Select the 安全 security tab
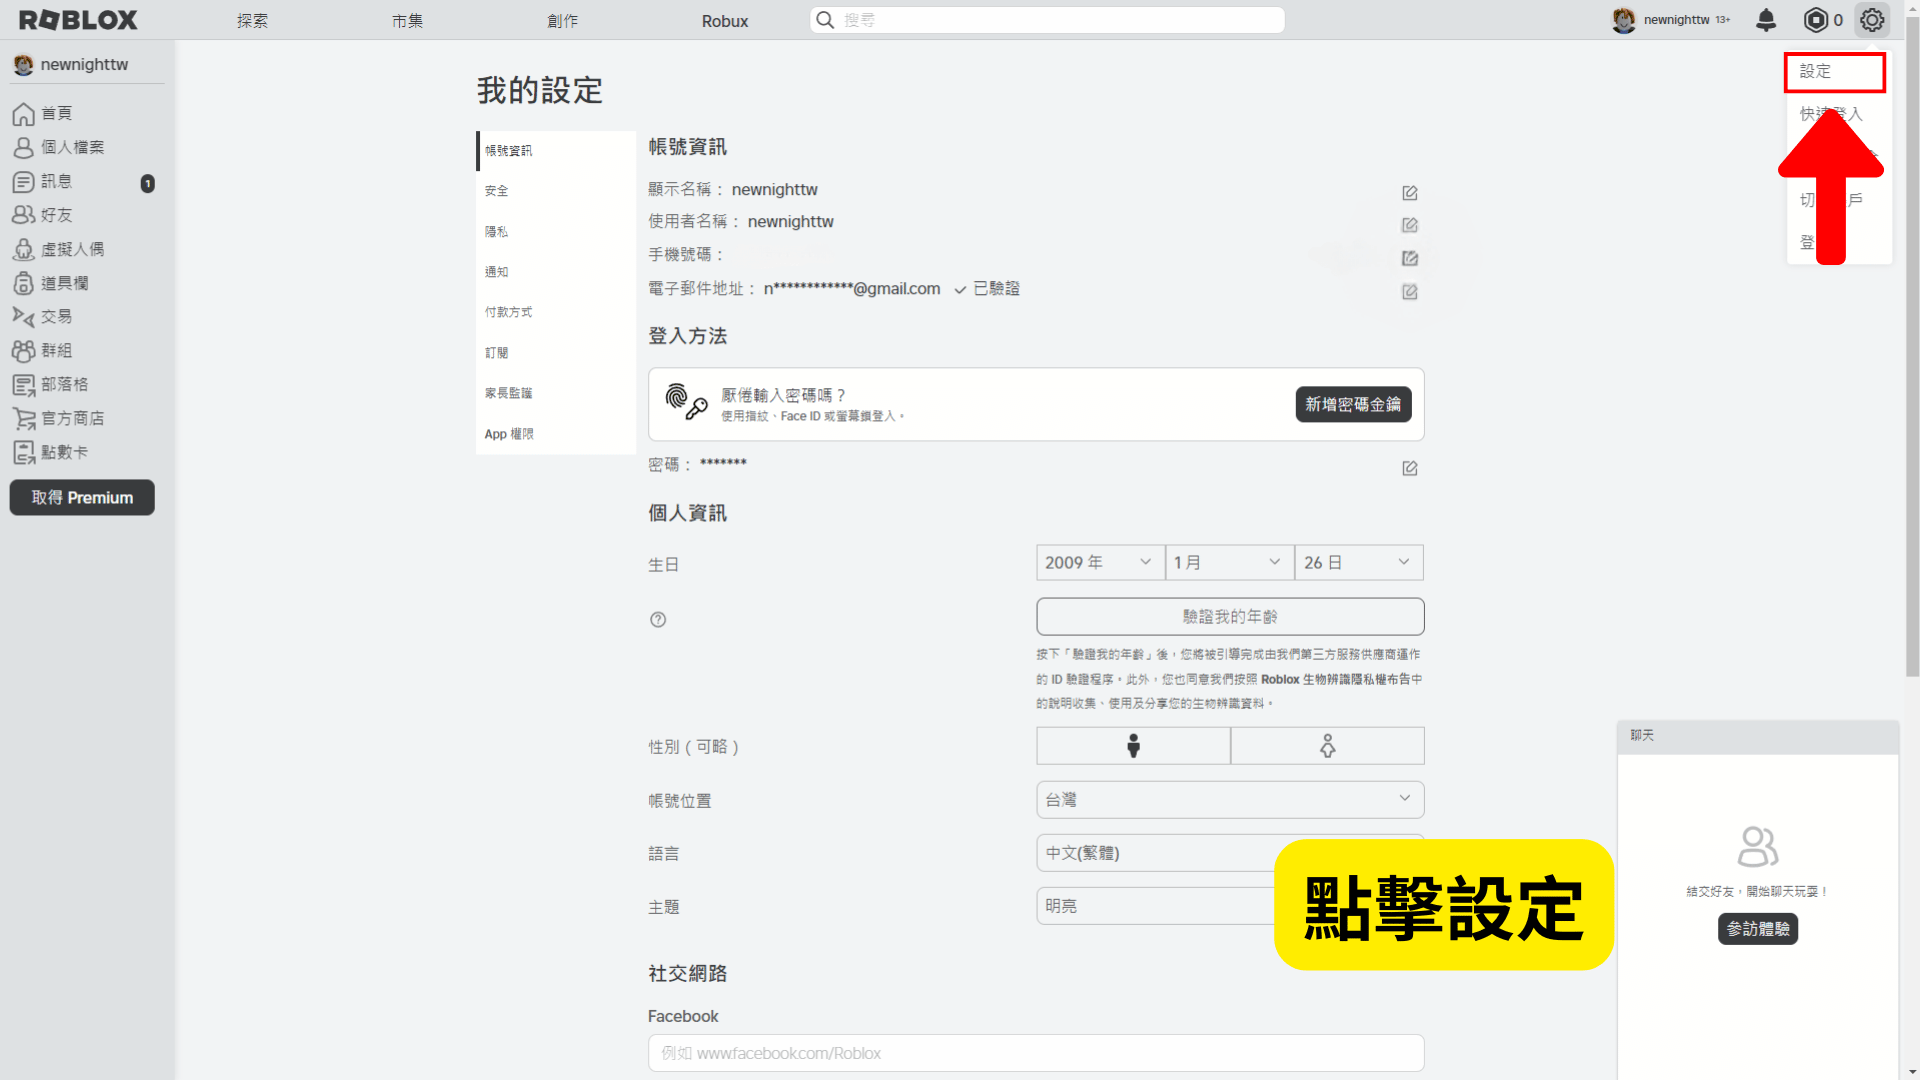1920x1080 pixels. 556,191
